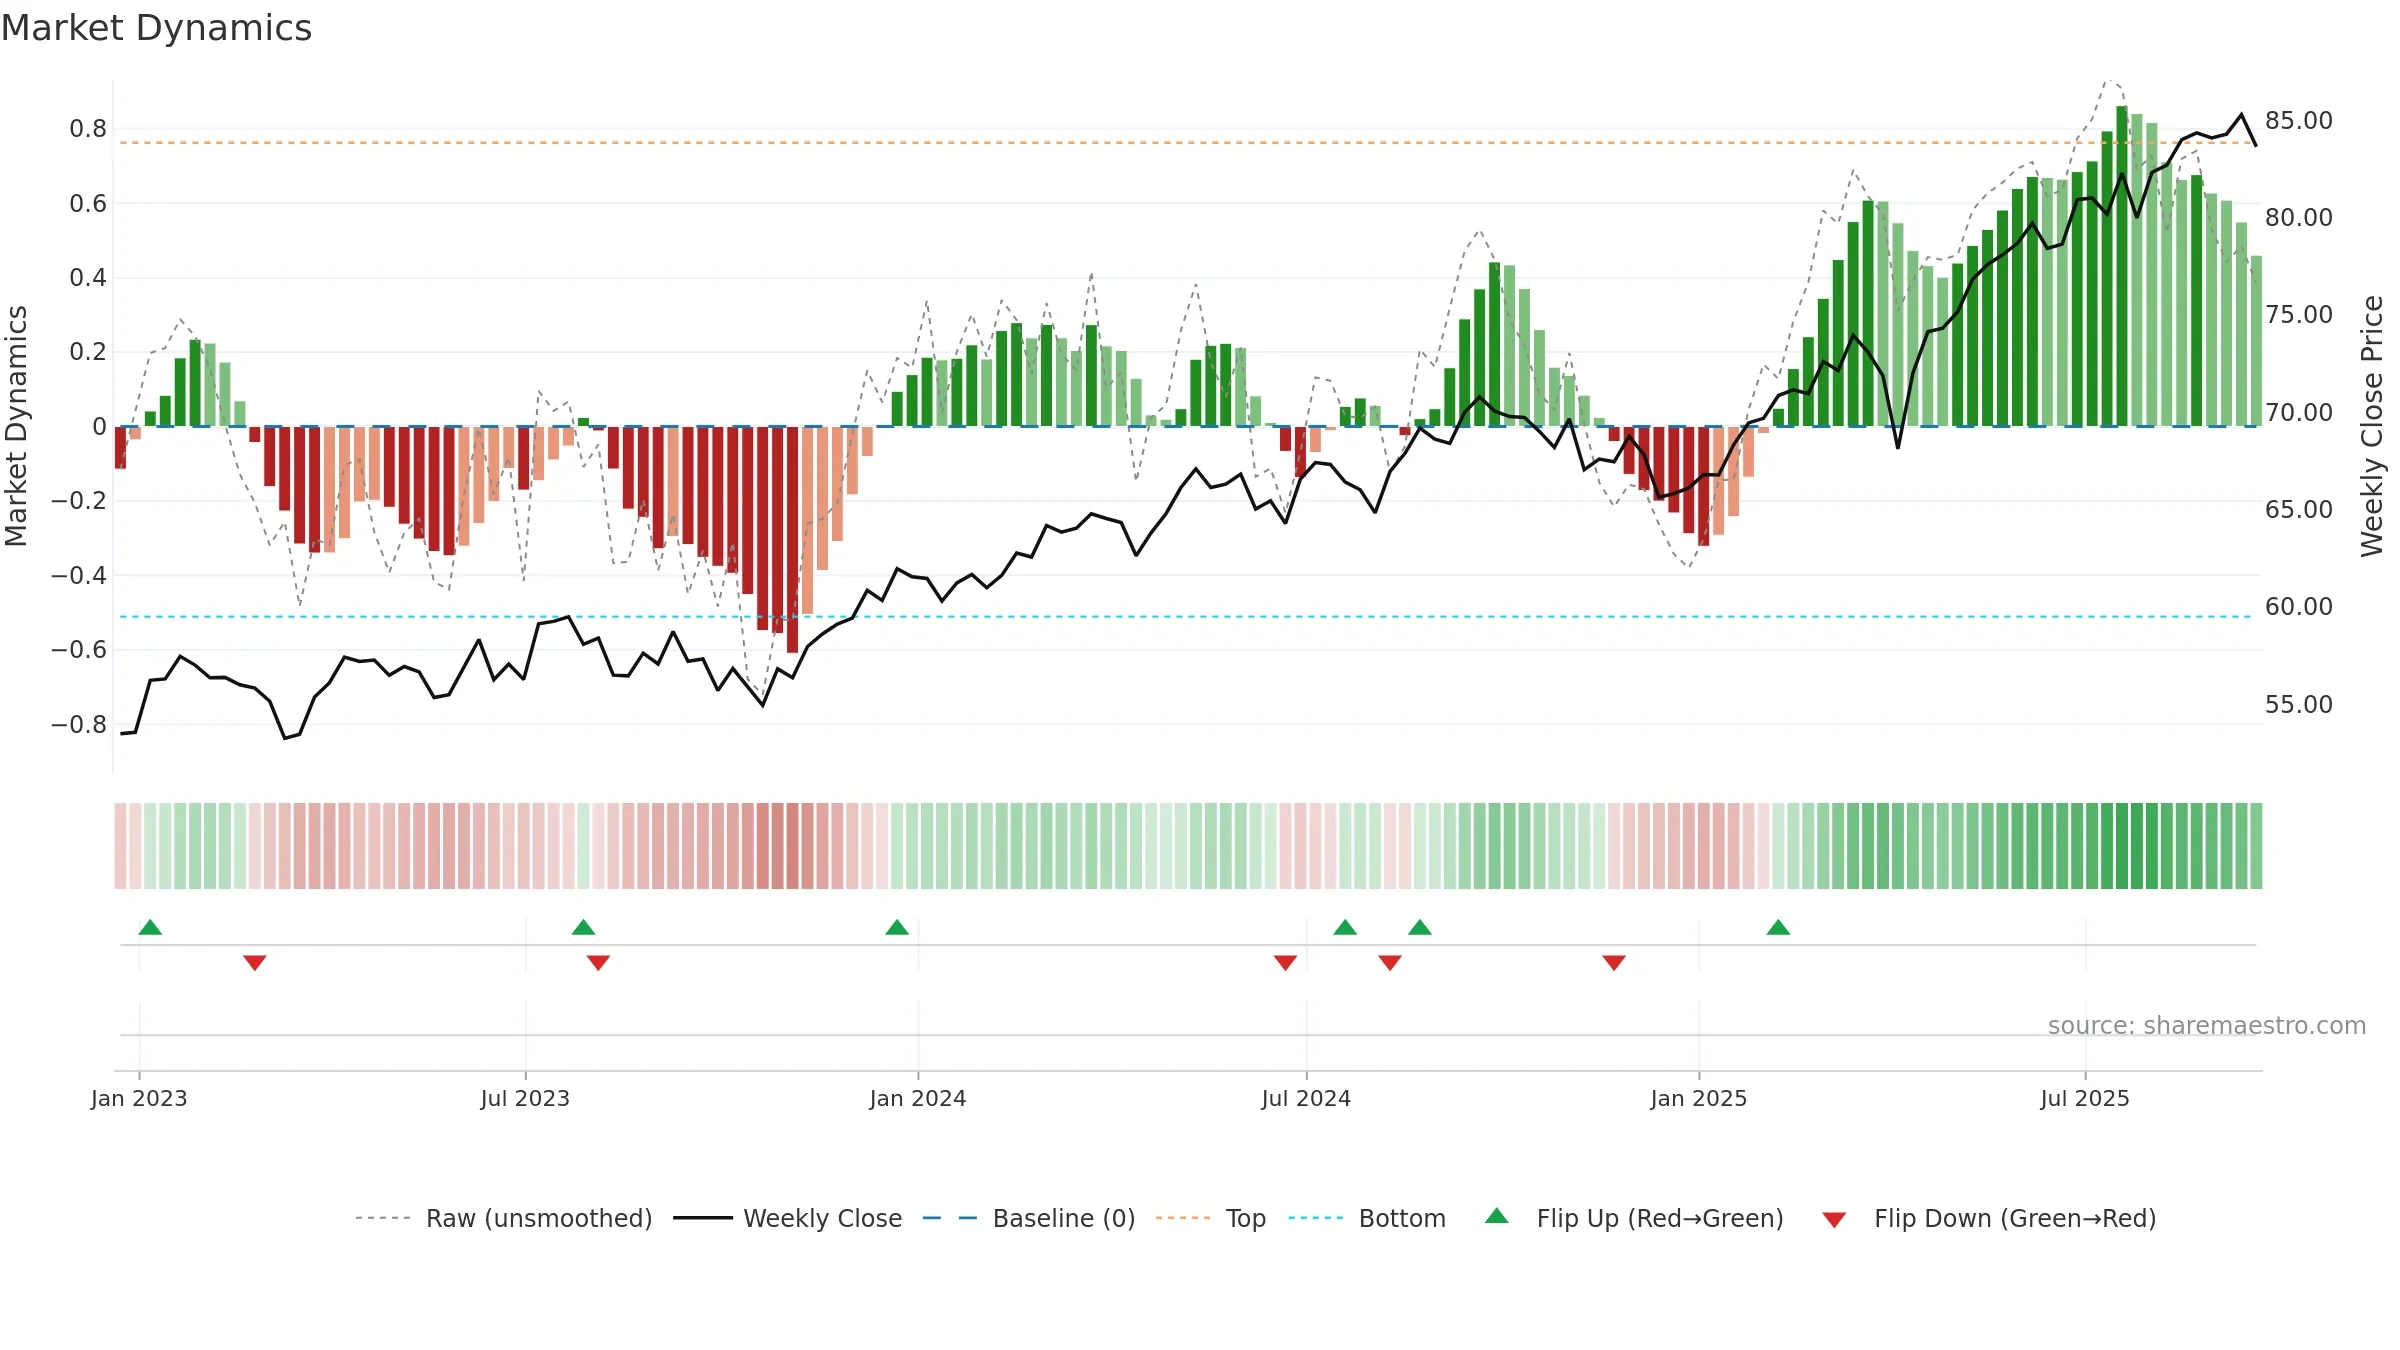Click the red Flip Down triangle legend icon
The height and width of the screenshot is (1350, 2400).
(x=1834, y=1220)
